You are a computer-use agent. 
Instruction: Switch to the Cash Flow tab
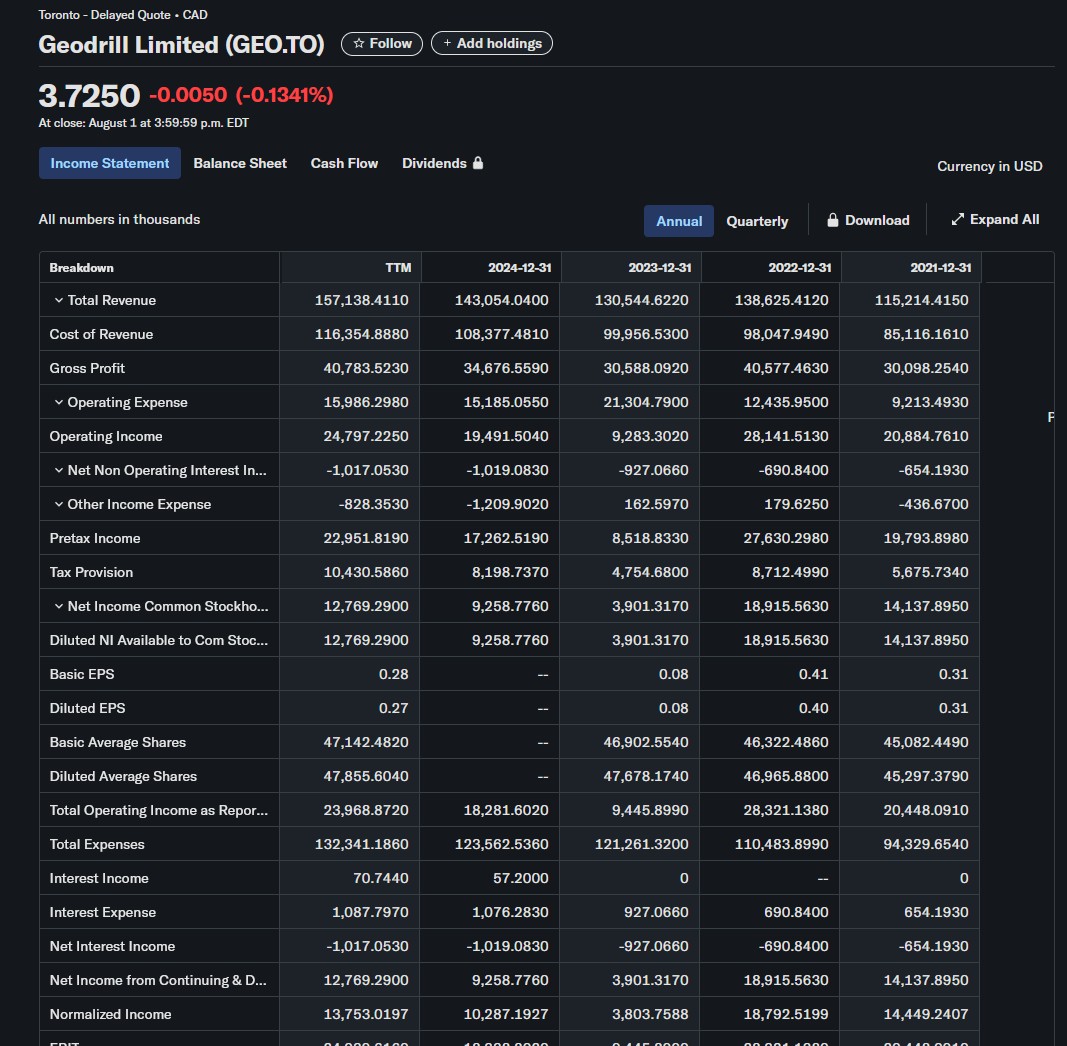344,163
